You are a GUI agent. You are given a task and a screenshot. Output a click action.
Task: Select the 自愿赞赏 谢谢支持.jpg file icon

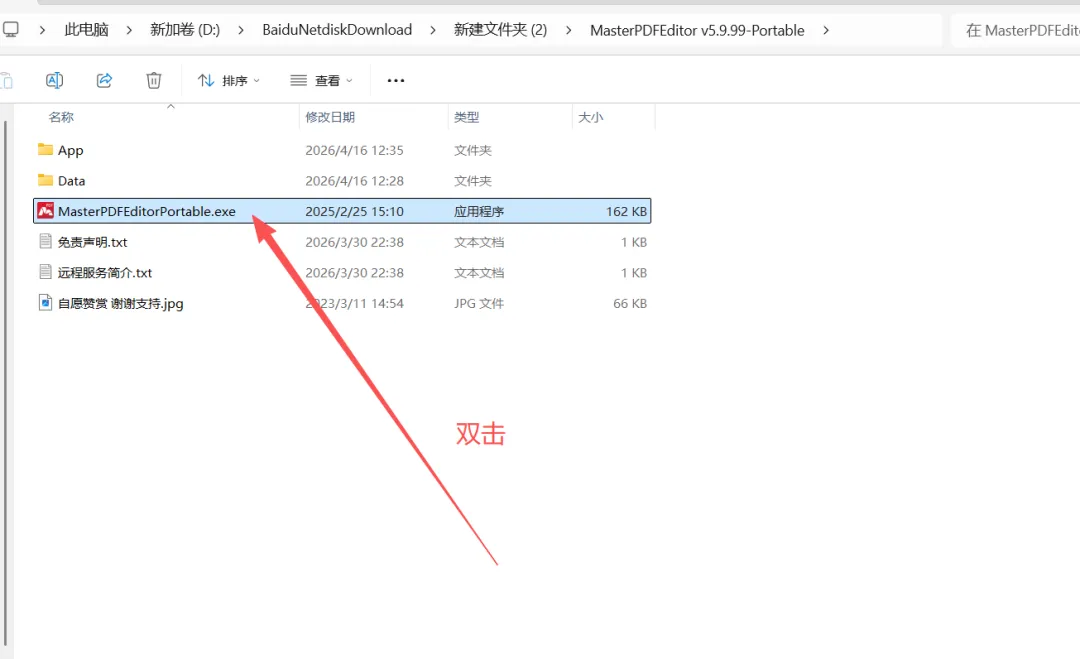click(45, 302)
